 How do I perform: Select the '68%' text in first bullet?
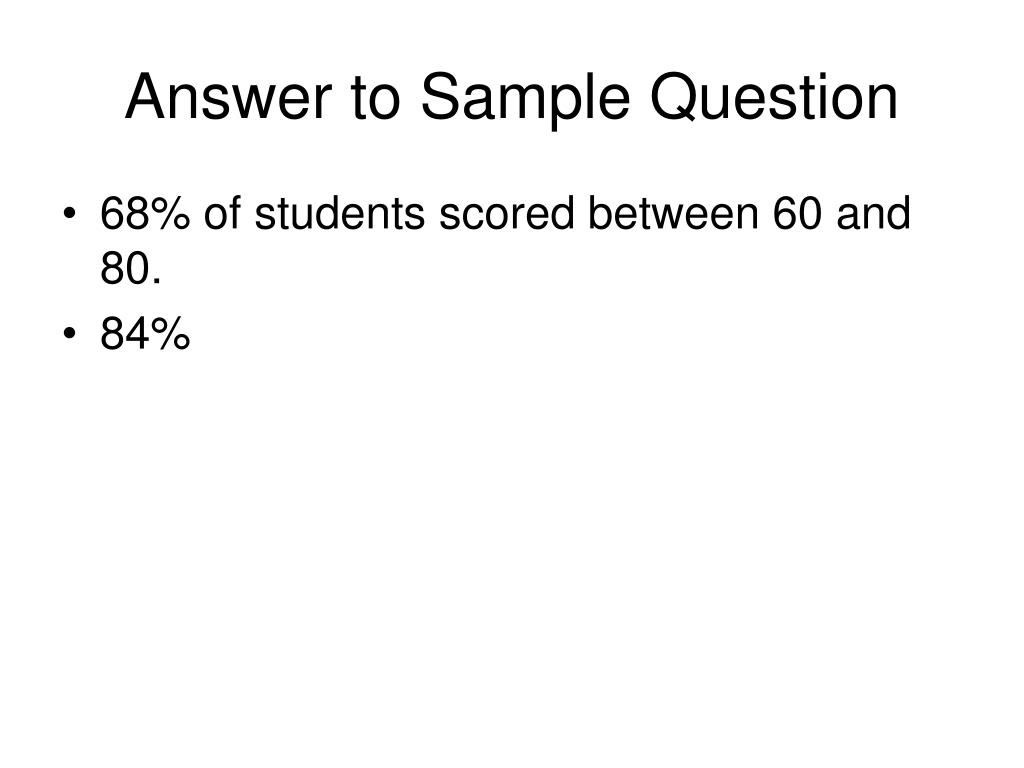145,213
